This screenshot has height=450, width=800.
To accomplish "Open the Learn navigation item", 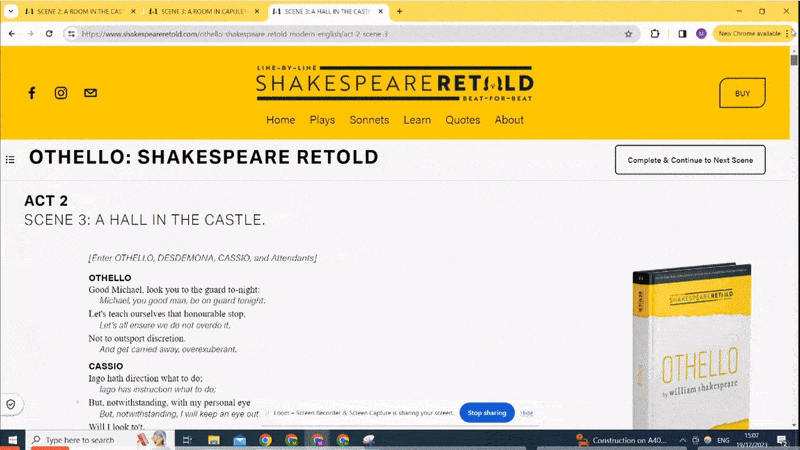I will click(417, 120).
